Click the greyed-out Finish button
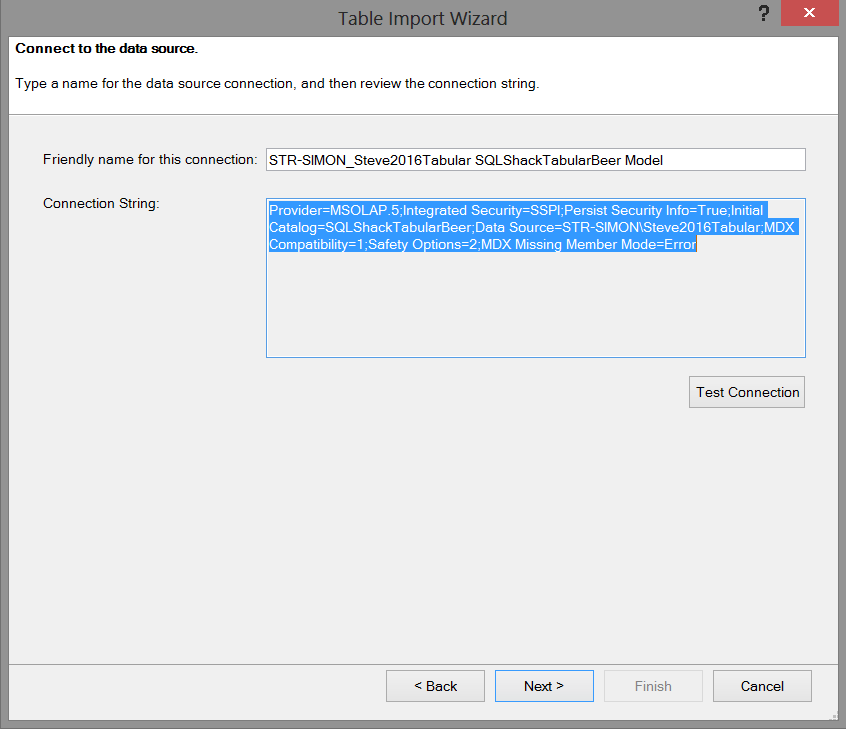The image size is (846, 729). point(653,686)
